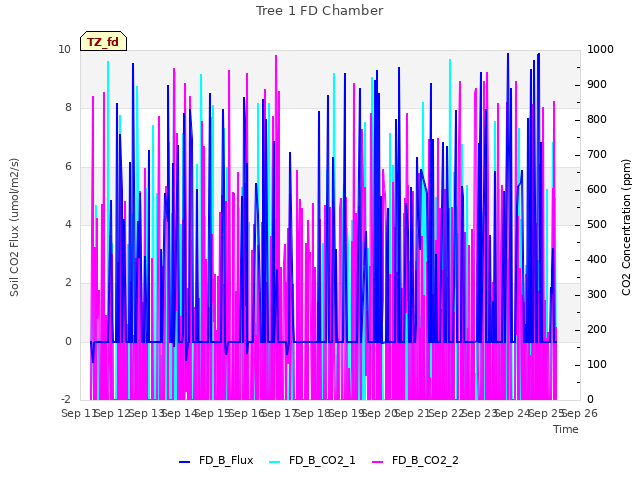This screenshot has width=640, height=480.
Task: Click the '6' left axis tick label
Action: pos(68,166)
